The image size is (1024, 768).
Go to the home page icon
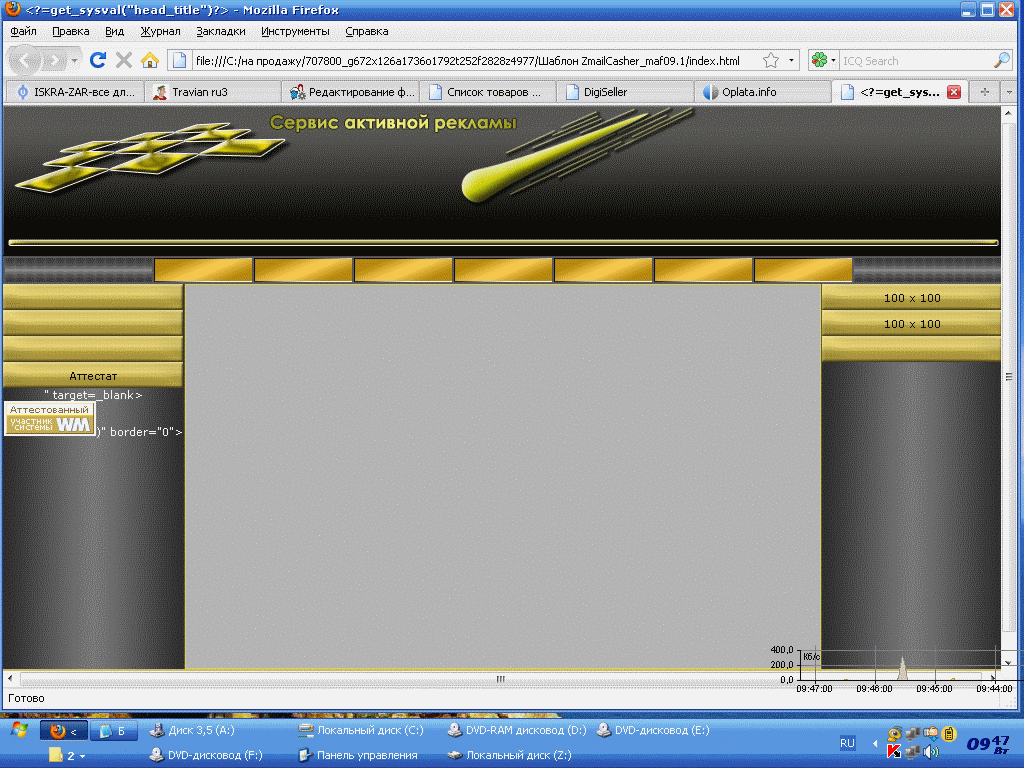150,60
